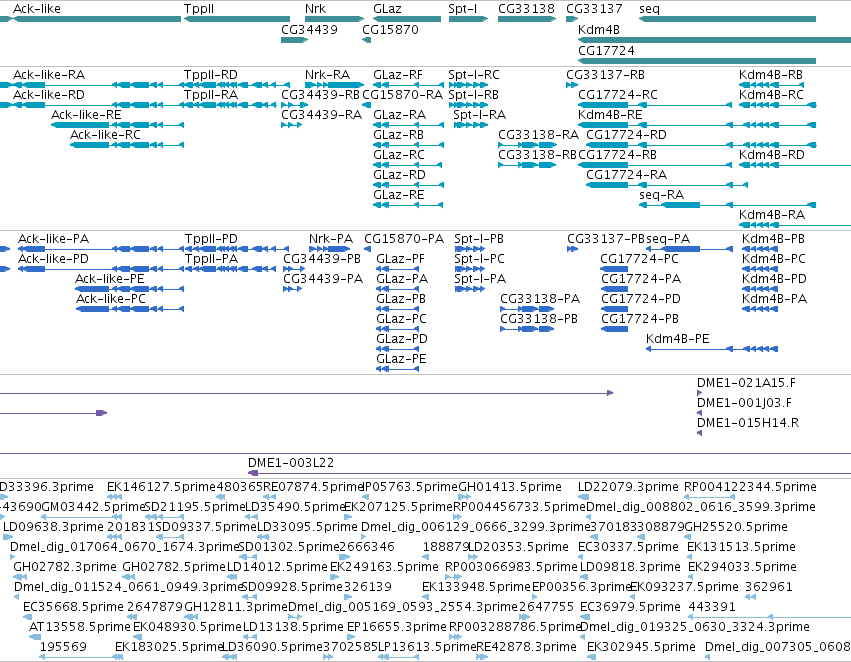
Task: Select the DME1-015H14.R clone label
Action: (748, 423)
